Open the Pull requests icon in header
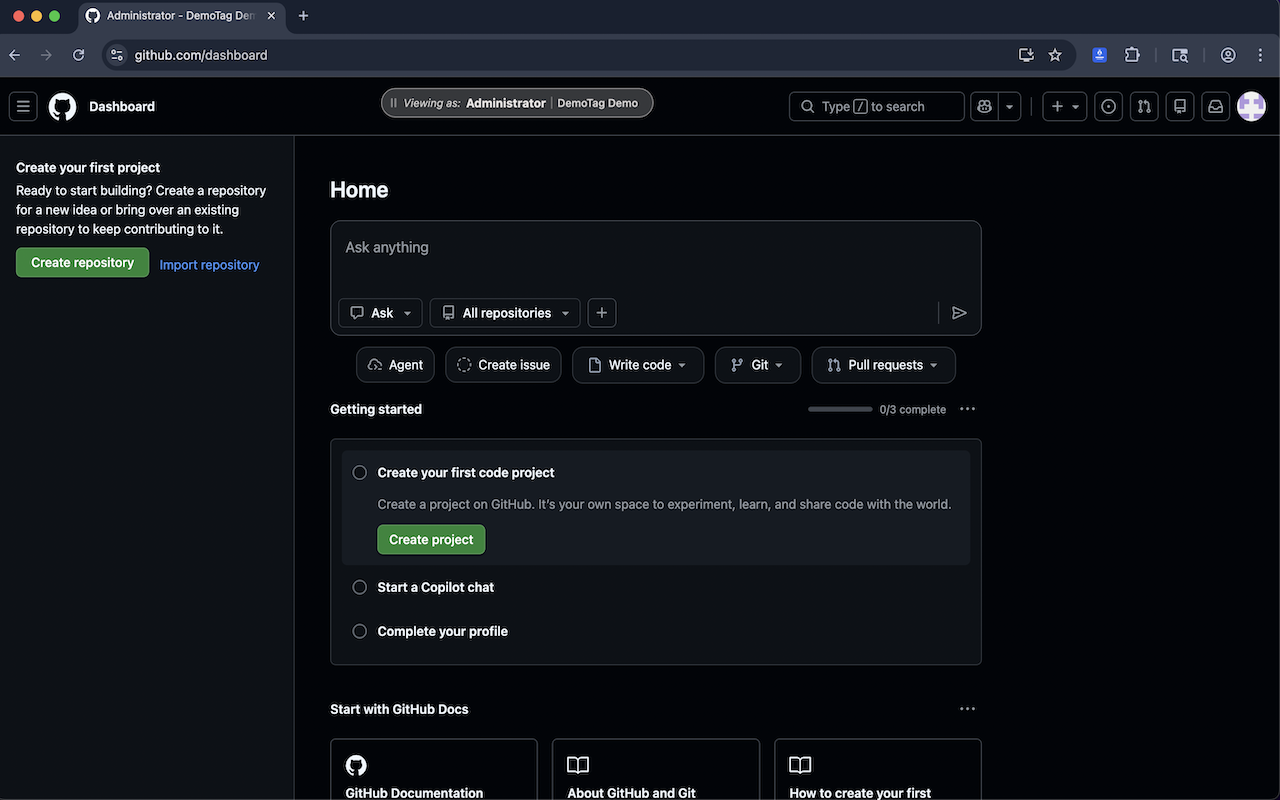This screenshot has width=1280, height=800. coord(1144,106)
